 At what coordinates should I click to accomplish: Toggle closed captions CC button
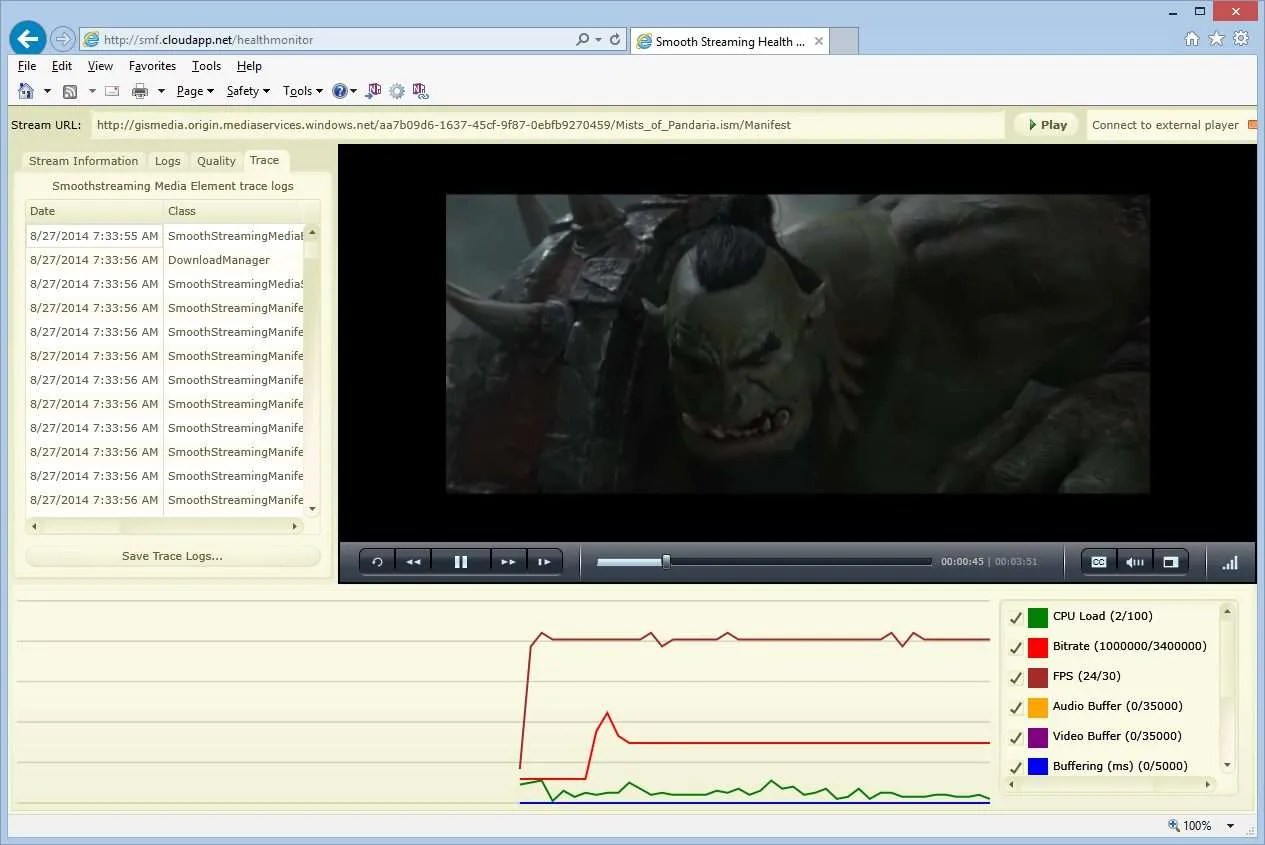click(x=1099, y=562)
